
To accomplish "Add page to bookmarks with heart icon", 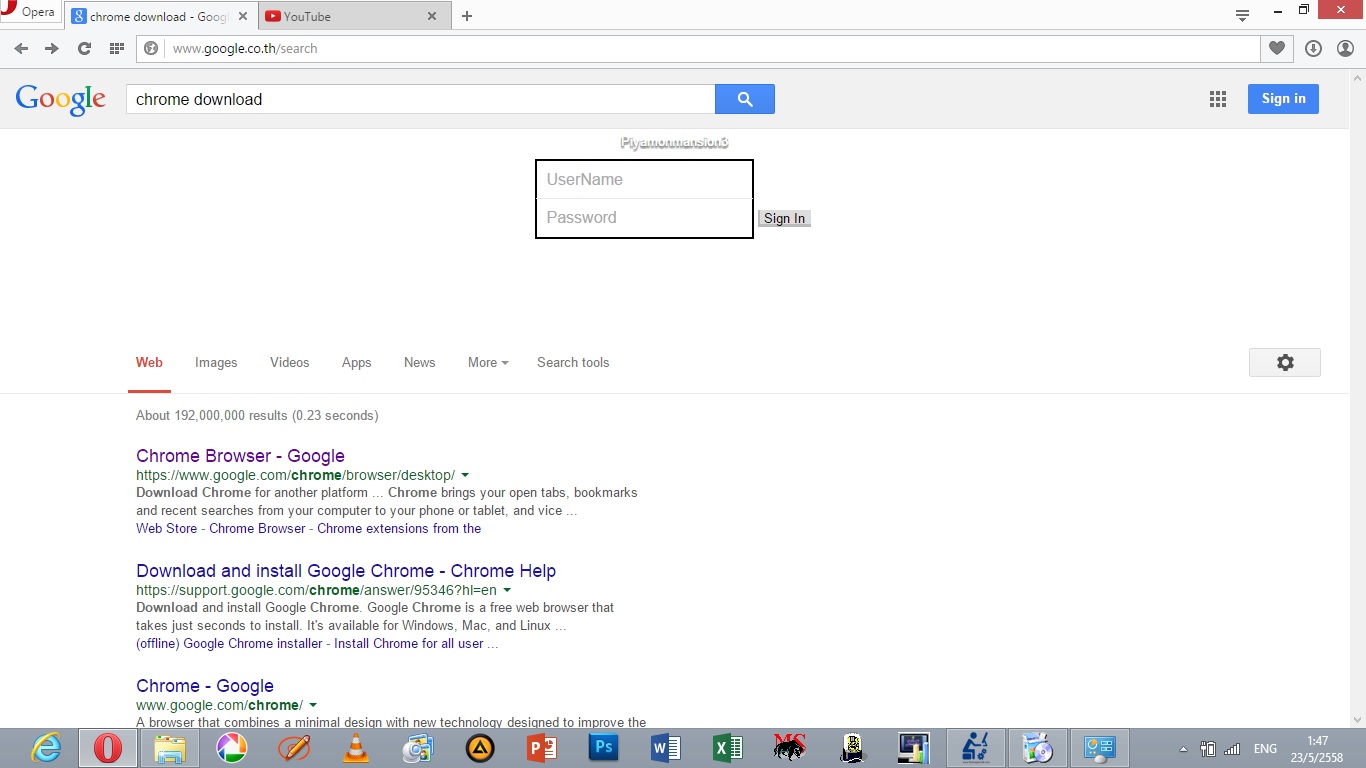I will [x=1277, y=48].
